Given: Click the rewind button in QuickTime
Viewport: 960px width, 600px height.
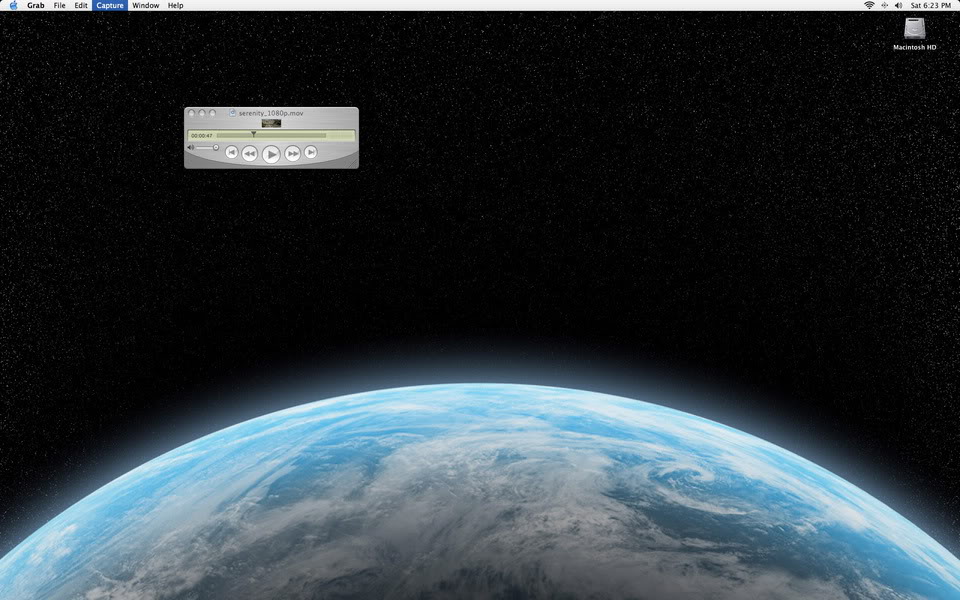Looking at the screenshot, I should point(249,154).
